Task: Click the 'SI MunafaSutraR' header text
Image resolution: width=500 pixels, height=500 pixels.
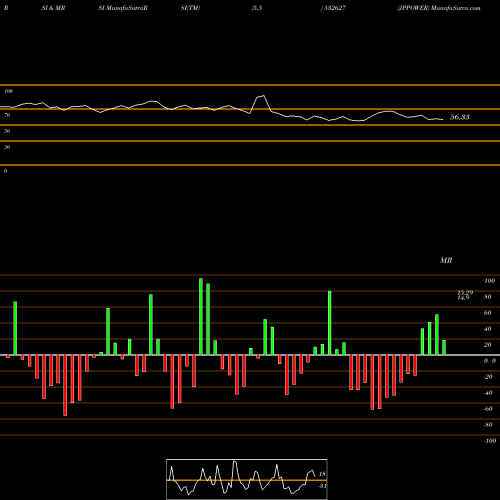Action: [x=123, y=8]
